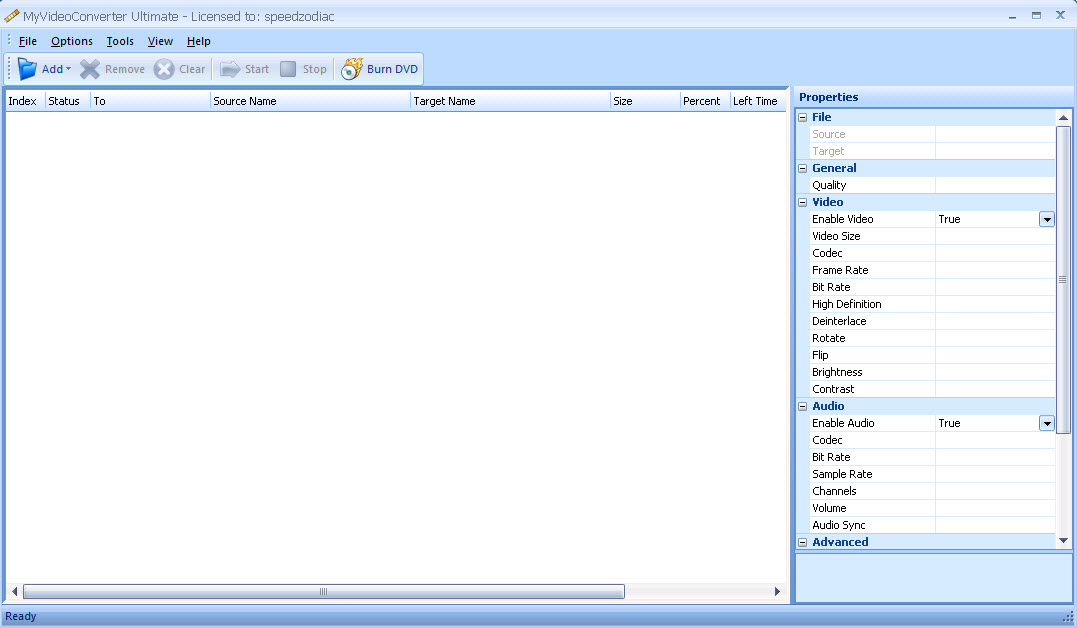This screenshot has height=628, width=1077.
Task: Open the Enable Audio dropdown
Action: coord(1047,423)
